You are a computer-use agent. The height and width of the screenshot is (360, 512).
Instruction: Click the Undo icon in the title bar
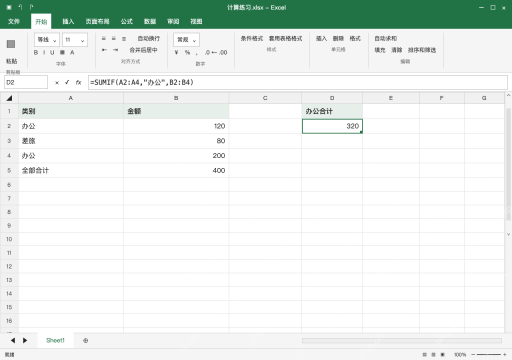pos(20,7)
